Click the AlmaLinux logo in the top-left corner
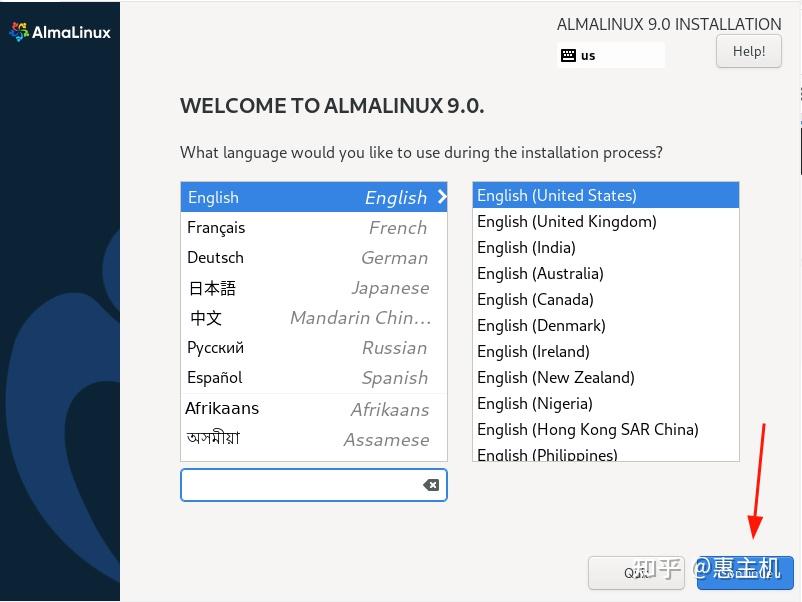 point(60,31)
